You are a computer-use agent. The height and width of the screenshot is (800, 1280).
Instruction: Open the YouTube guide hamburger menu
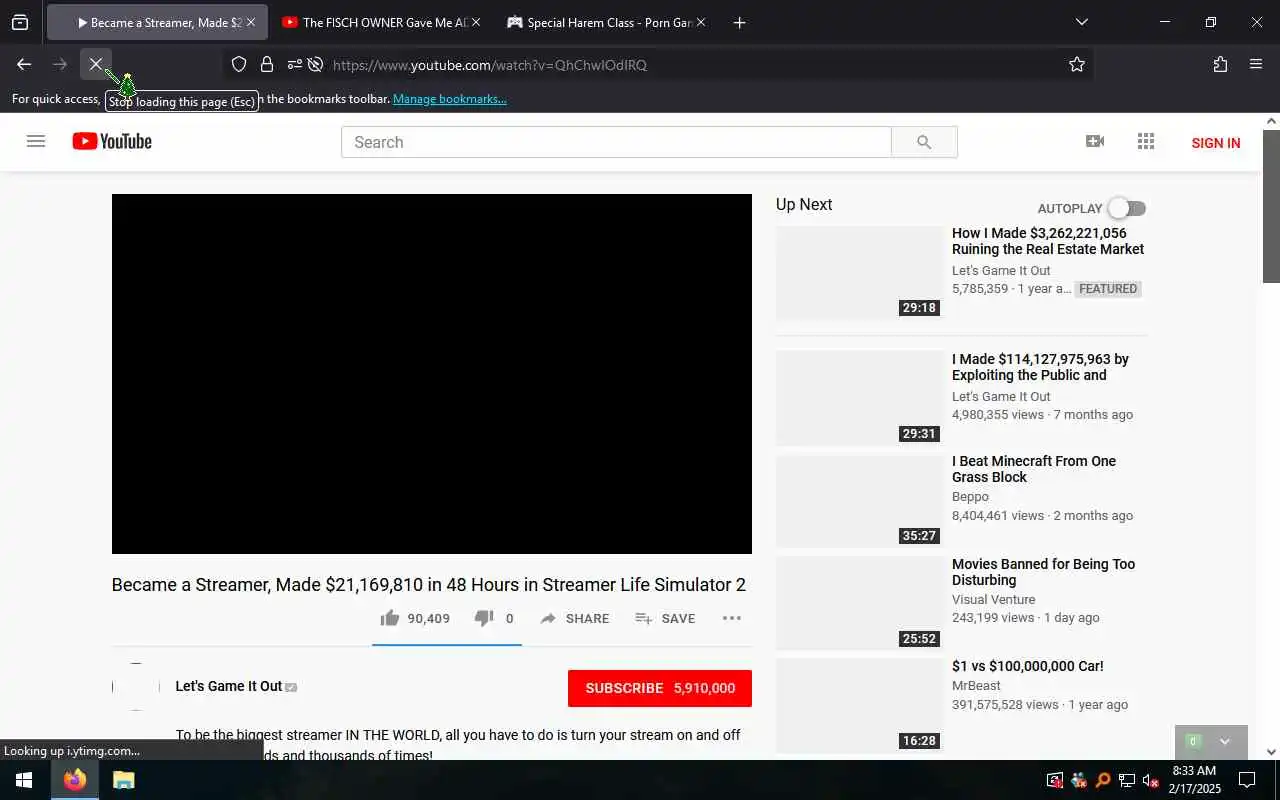point(36,141)
